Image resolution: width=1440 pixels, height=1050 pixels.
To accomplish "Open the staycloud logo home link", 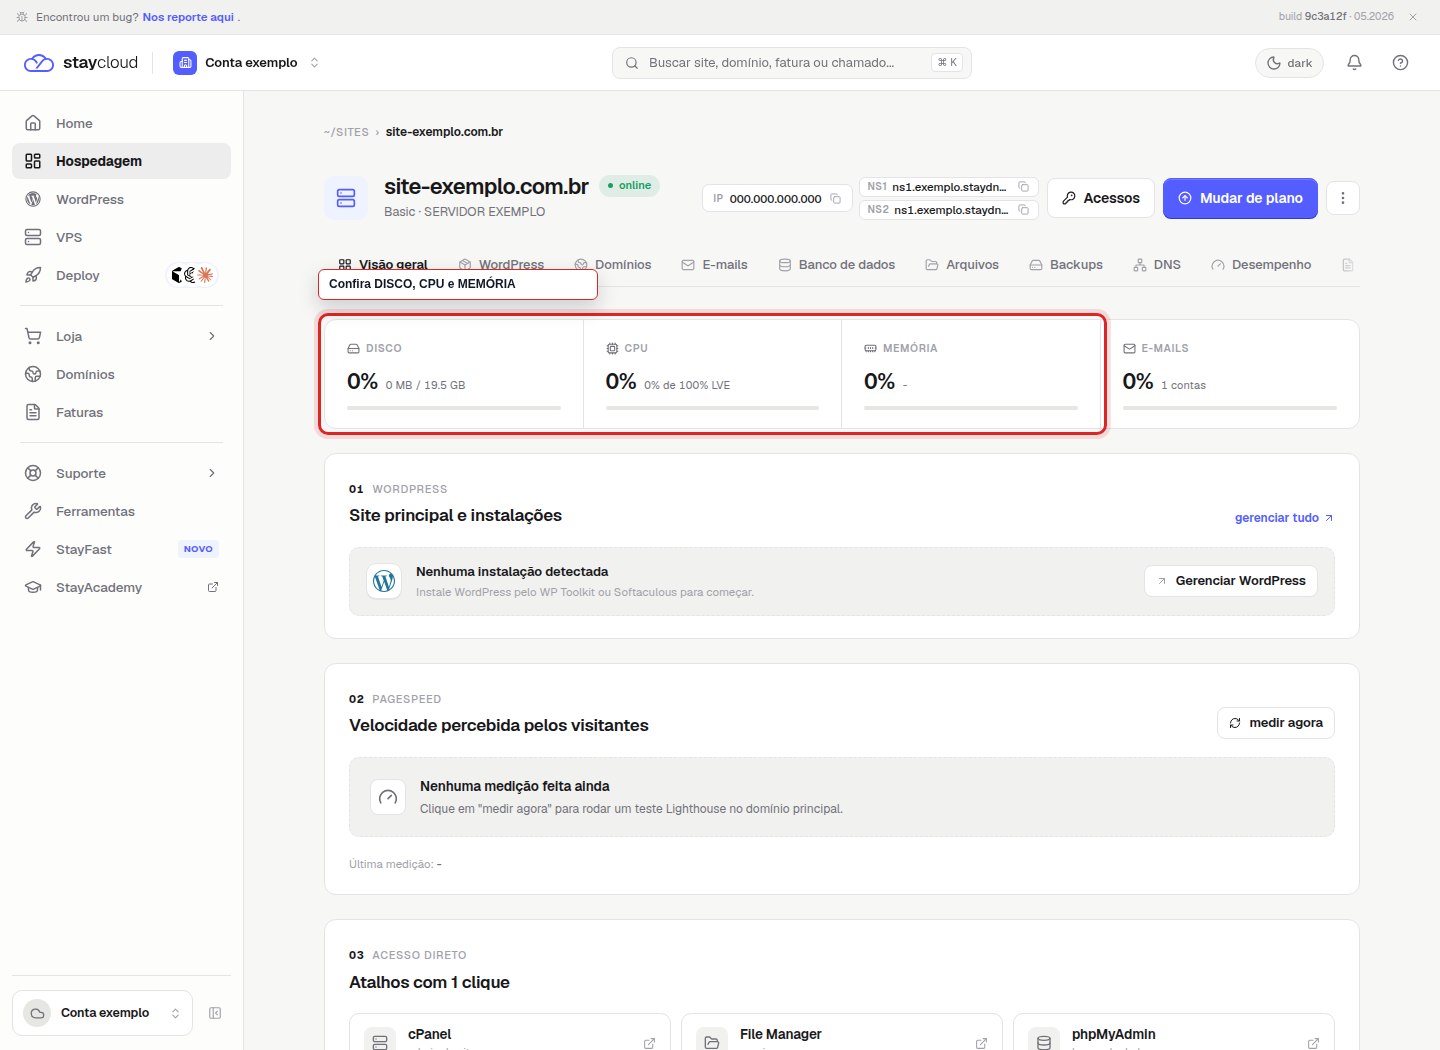I will point(81,62).
